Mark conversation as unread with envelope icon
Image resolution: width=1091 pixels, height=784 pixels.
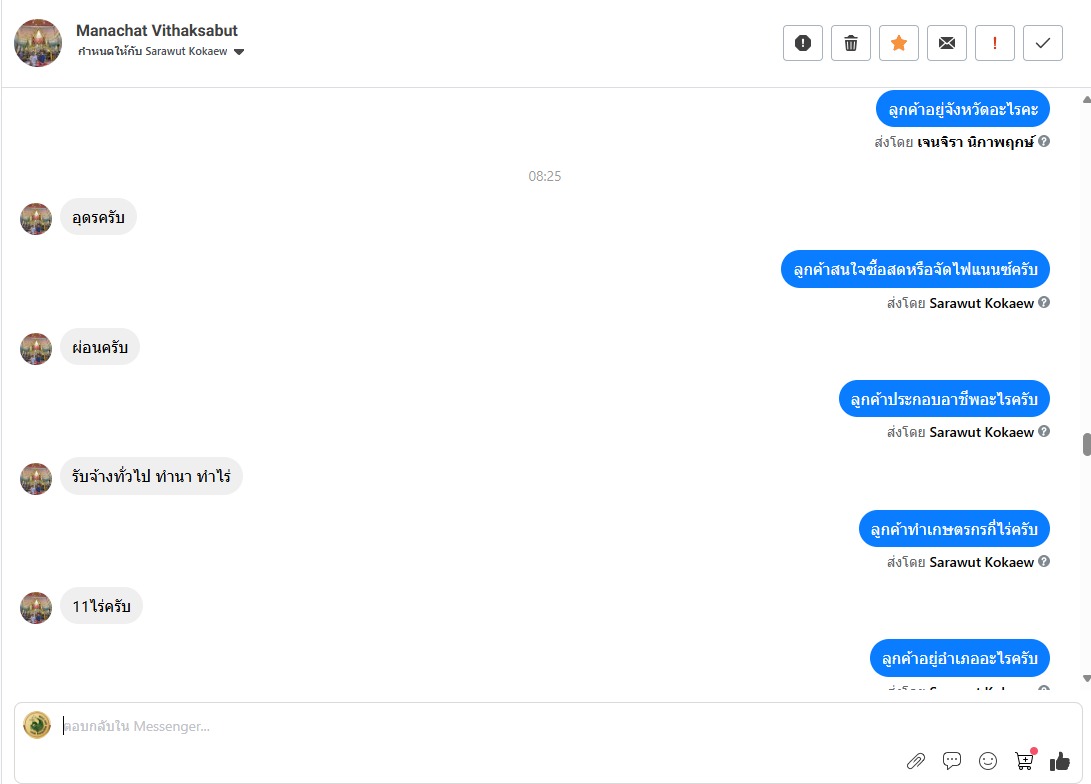tap(947, 43)
